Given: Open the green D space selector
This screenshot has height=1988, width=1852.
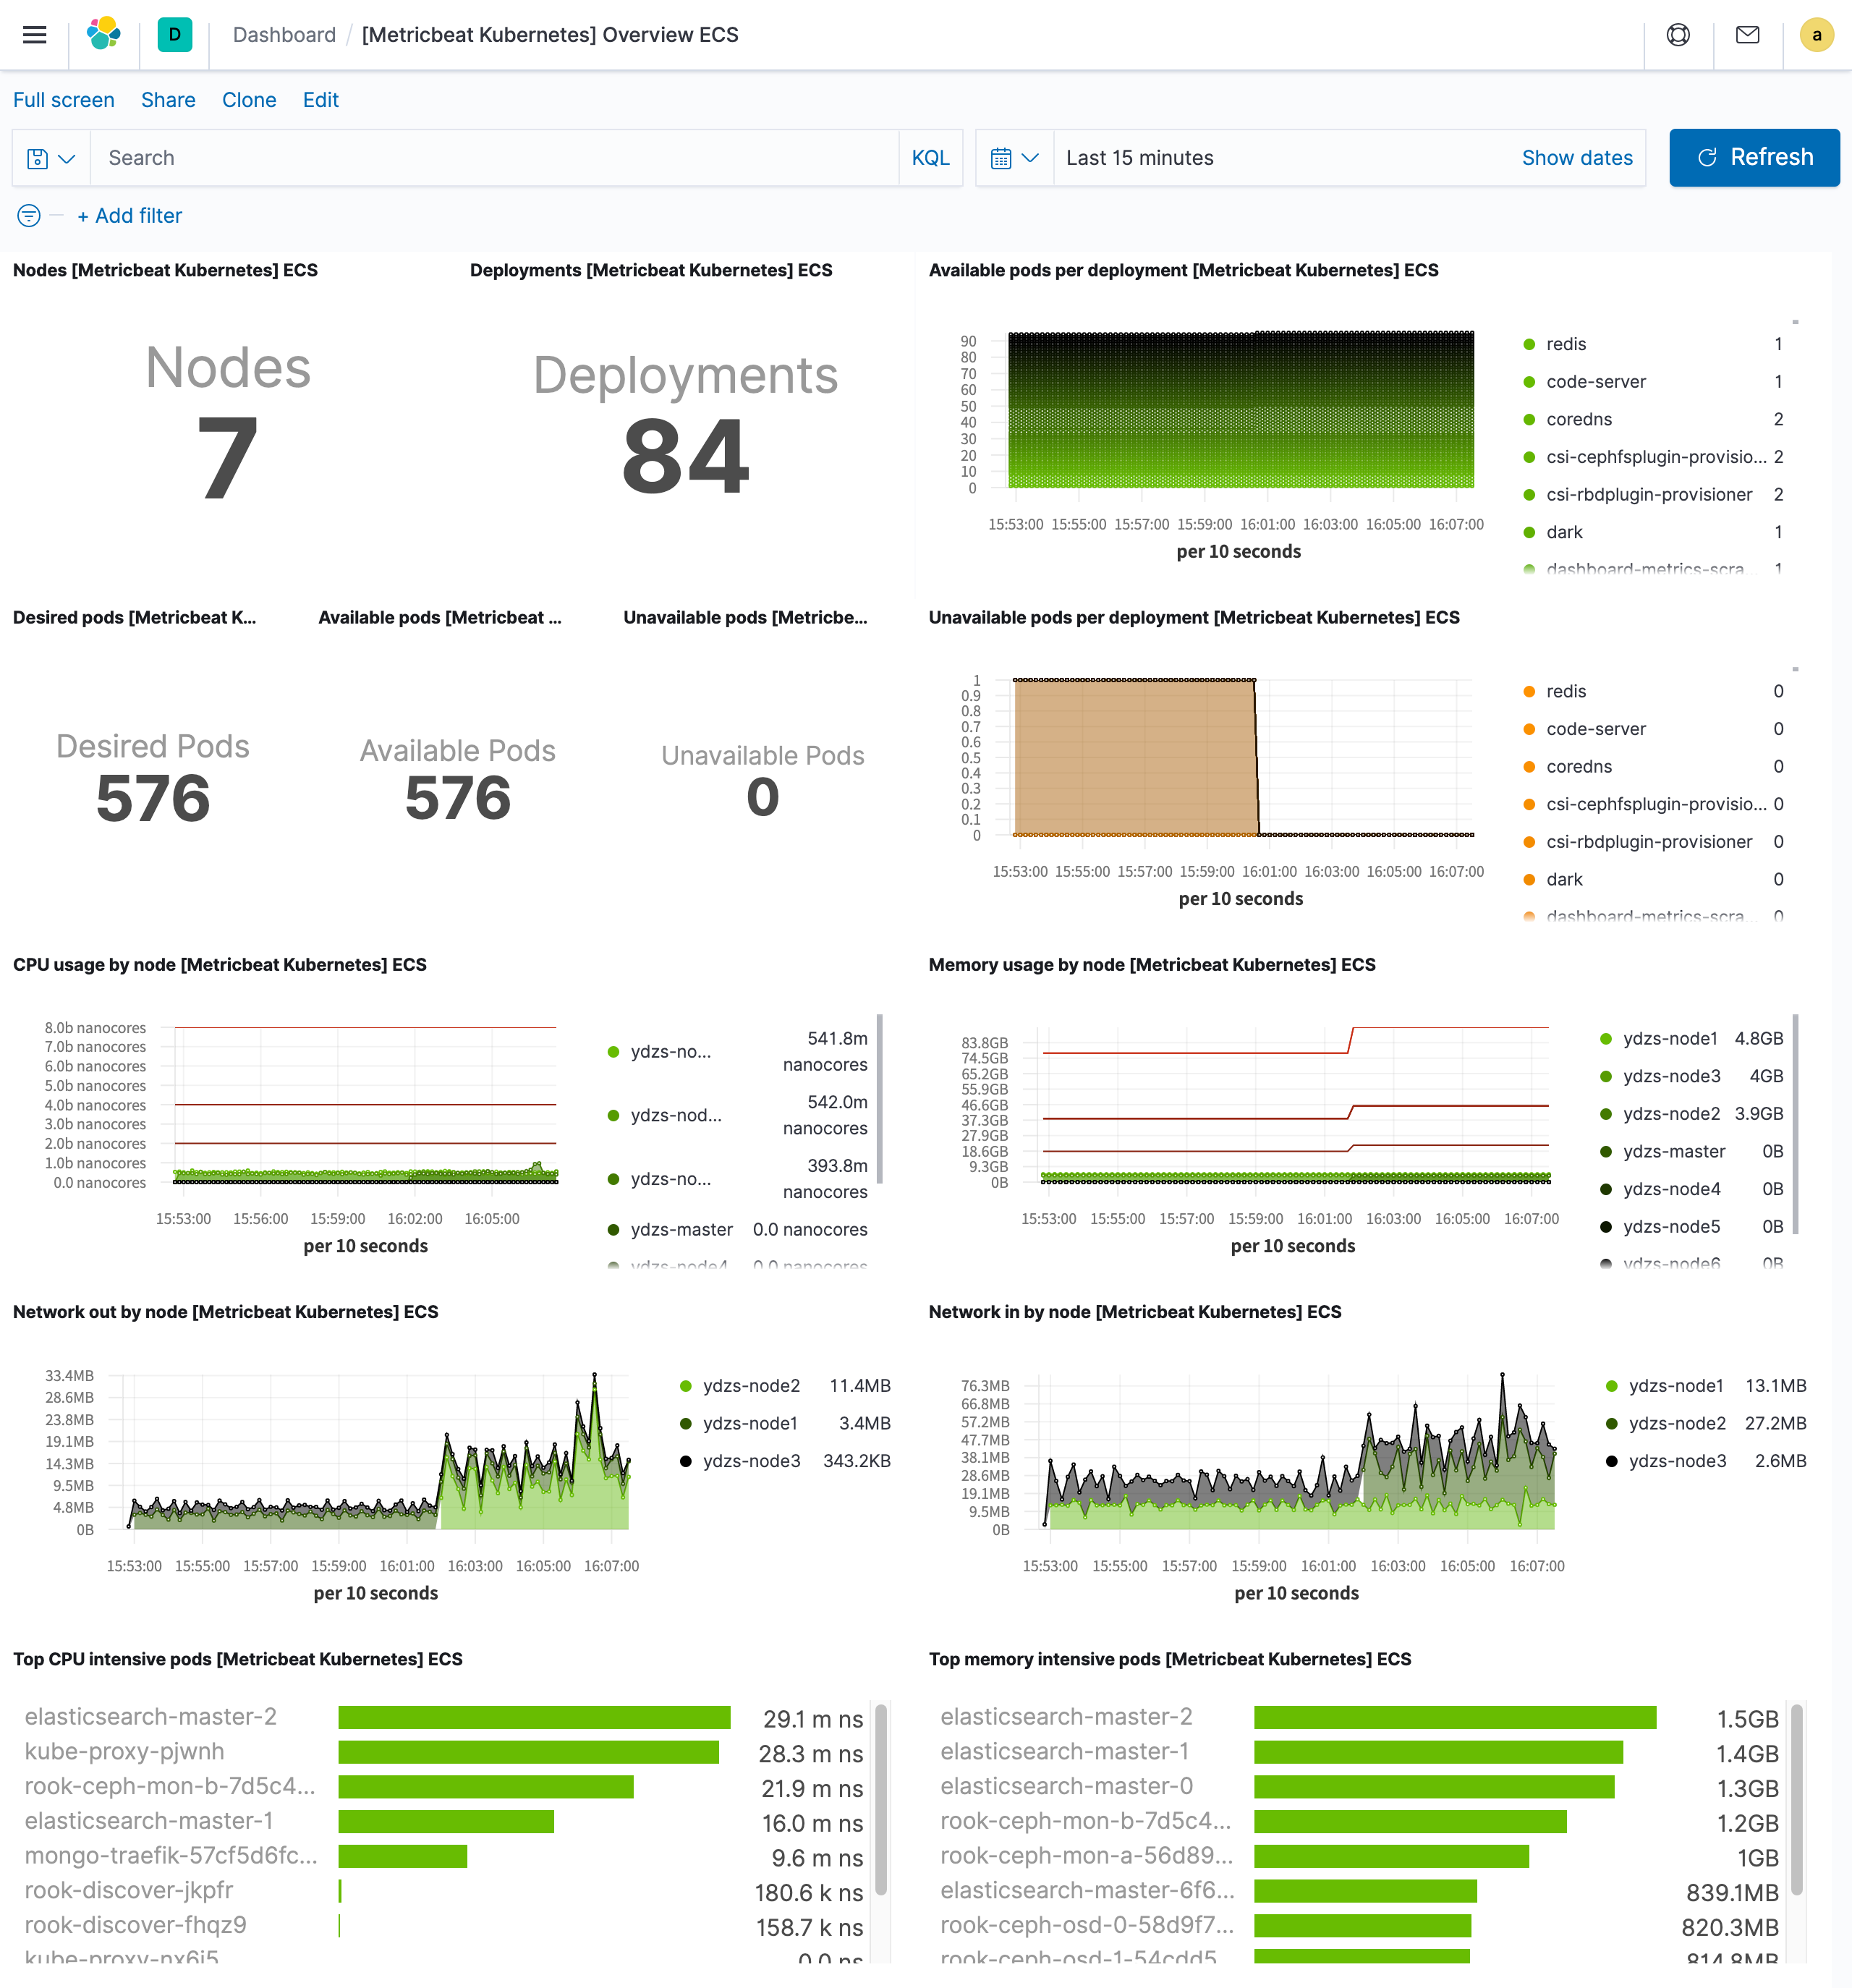Looking at the screenshot, I should coord(175,35).
